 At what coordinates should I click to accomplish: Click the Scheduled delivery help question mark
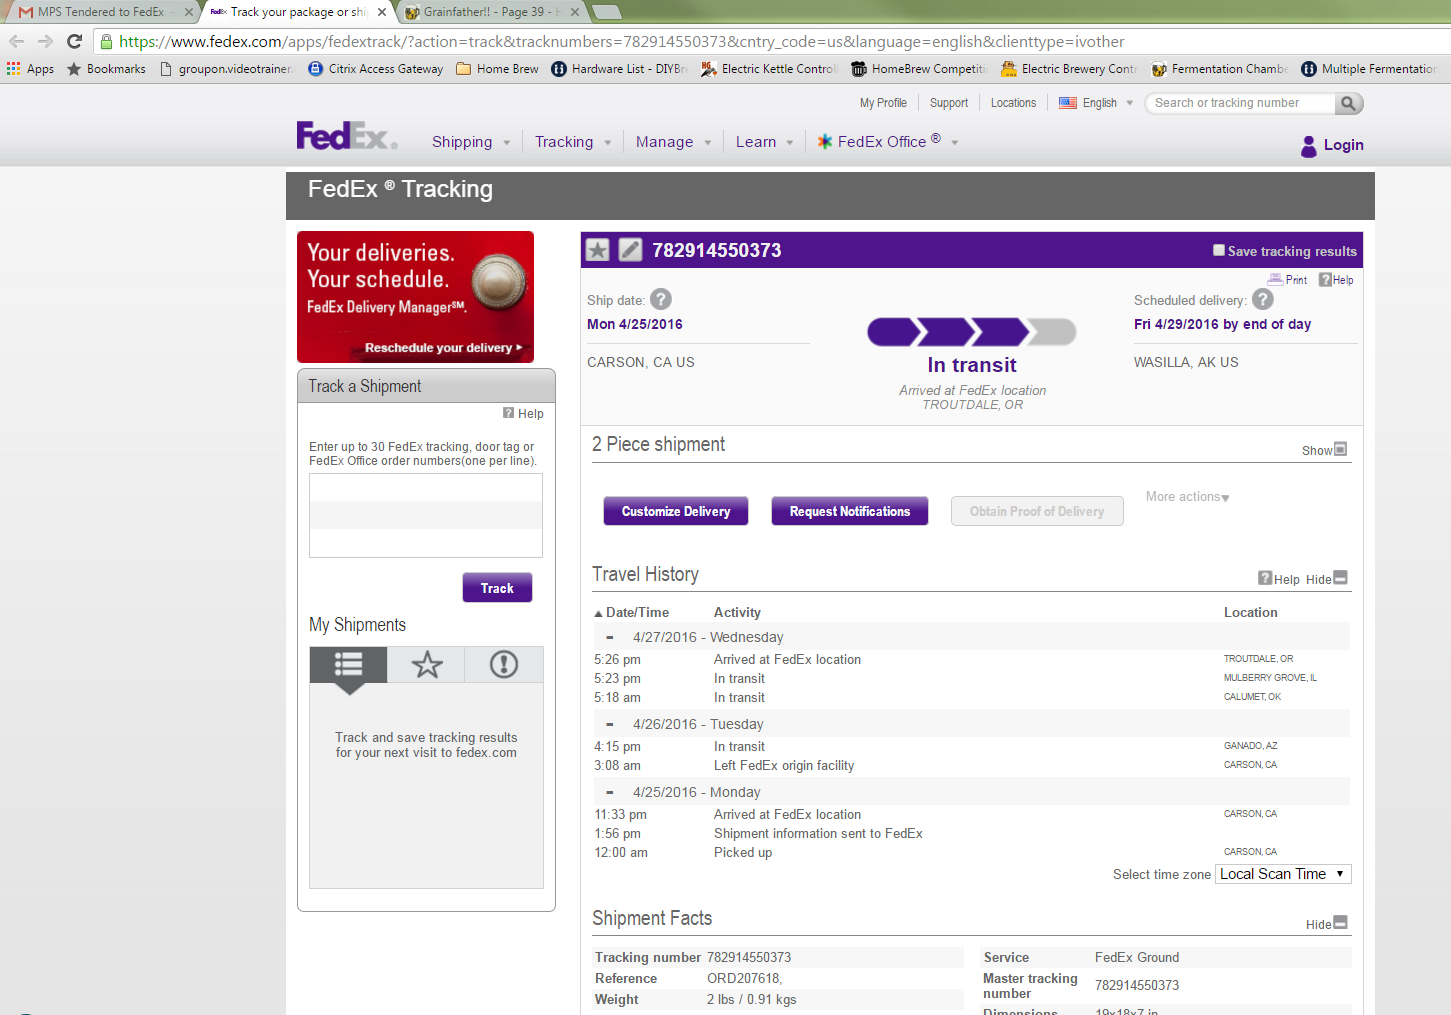coord(1263,299)
